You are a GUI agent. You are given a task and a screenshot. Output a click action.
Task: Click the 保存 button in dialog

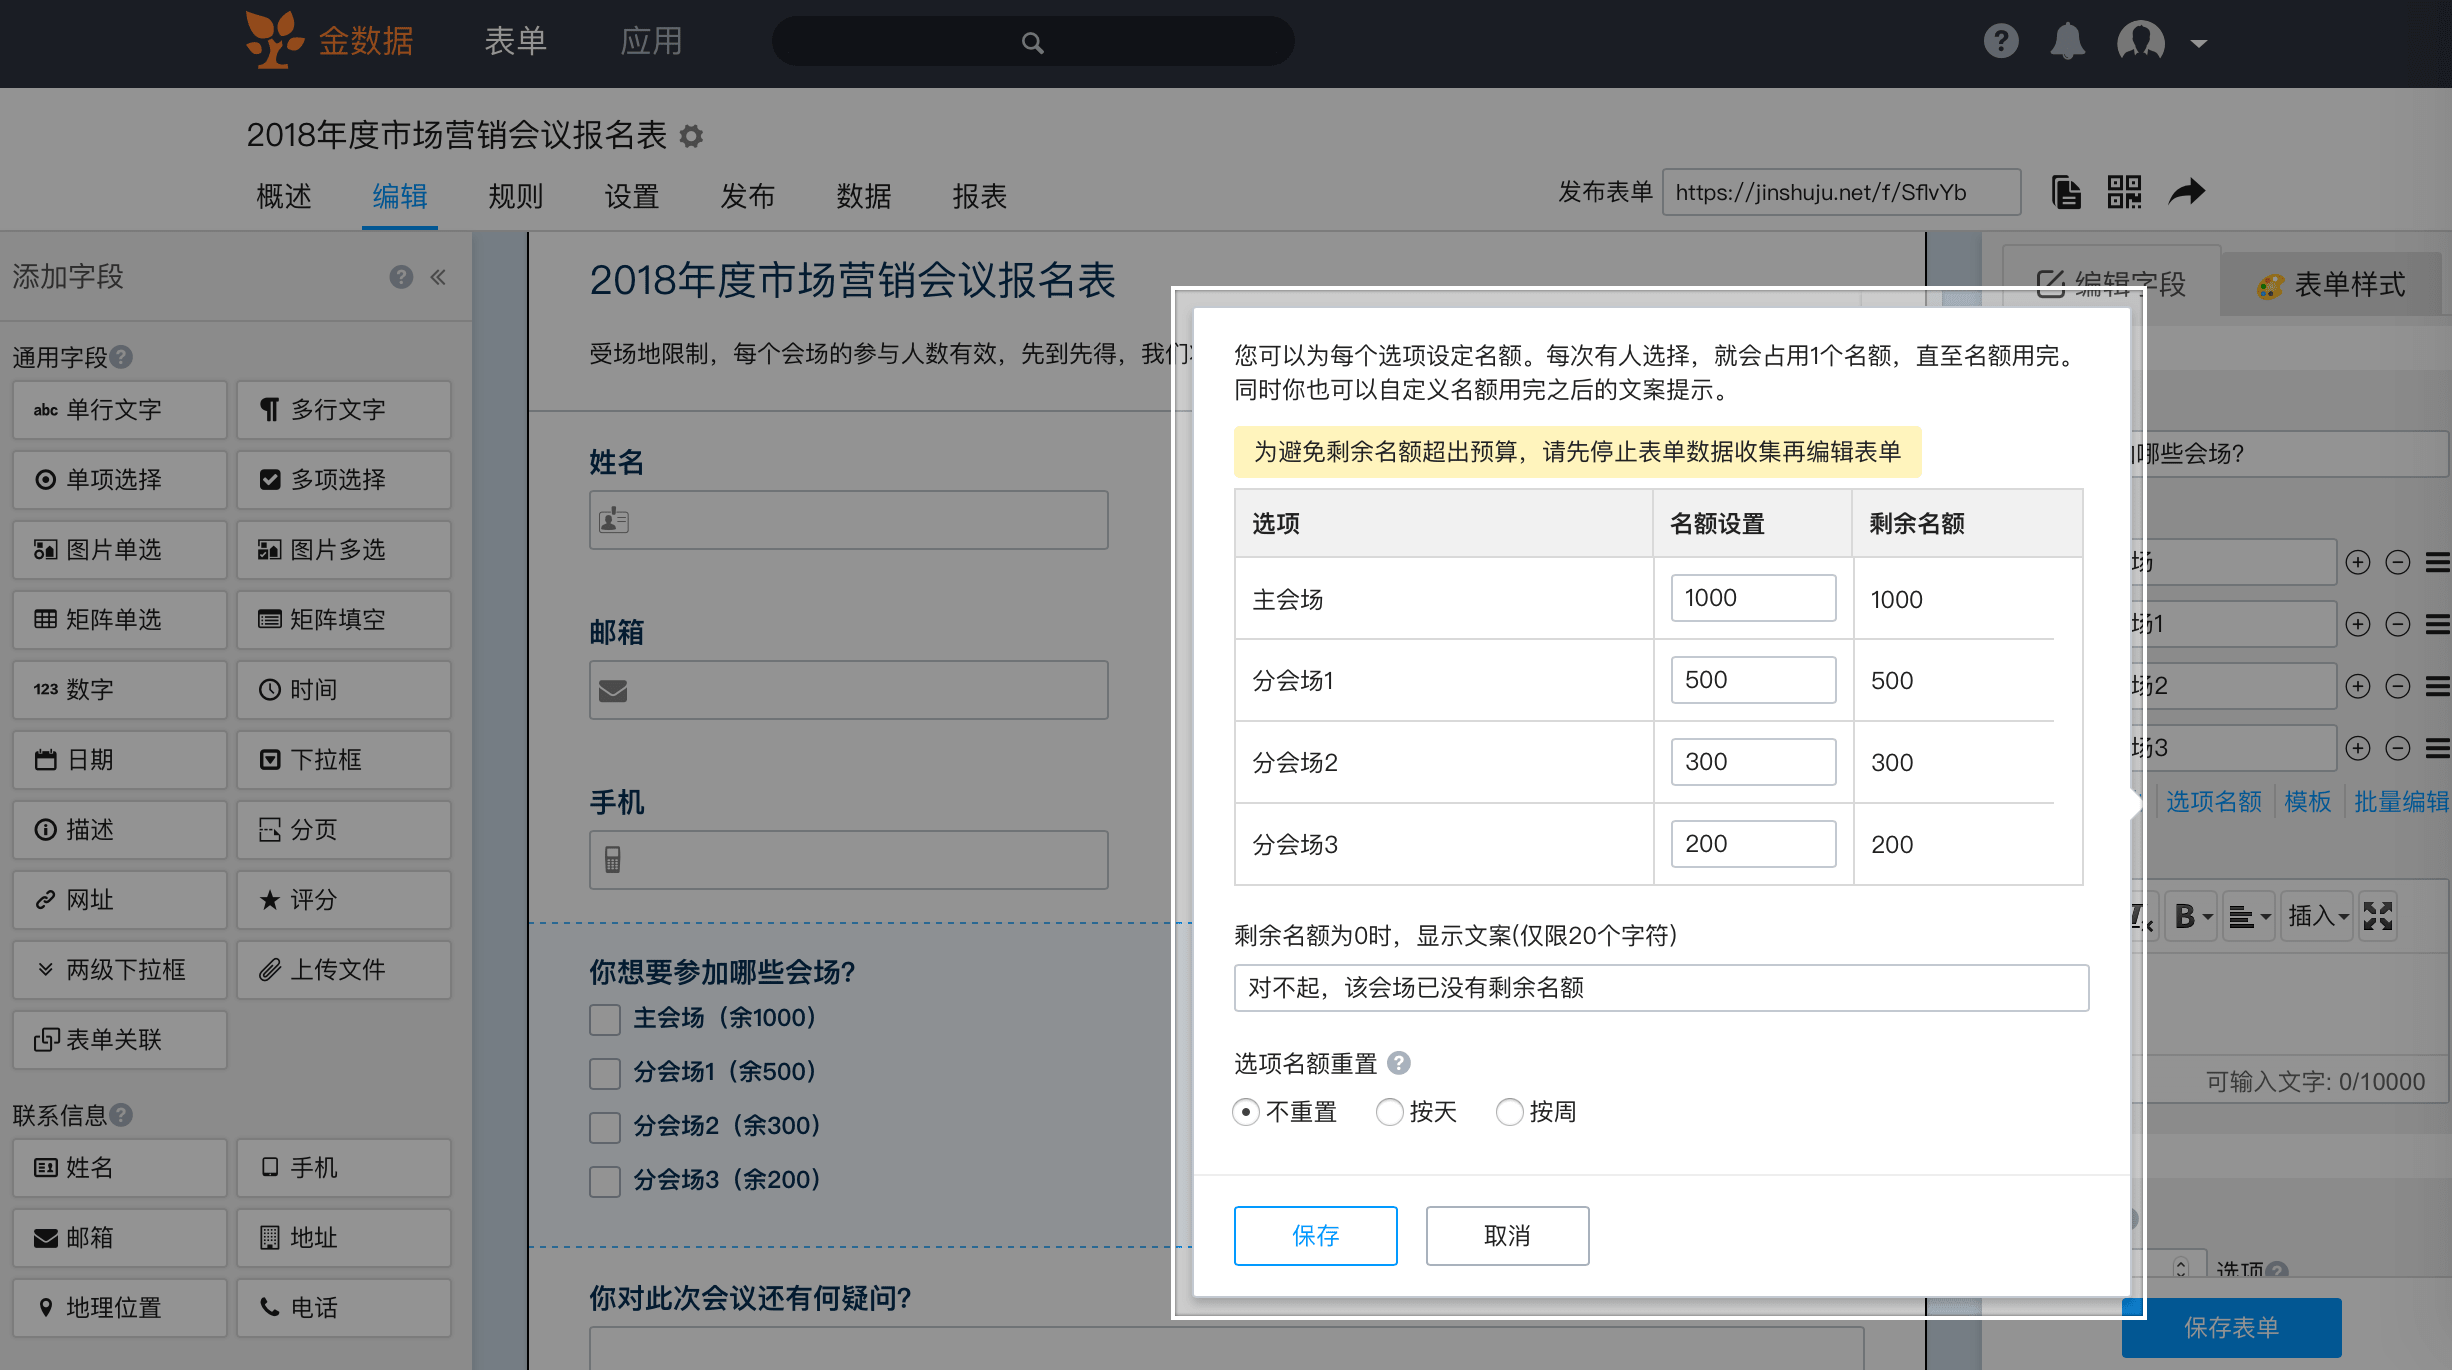pyautogui.click(x=1315, y=1236)
